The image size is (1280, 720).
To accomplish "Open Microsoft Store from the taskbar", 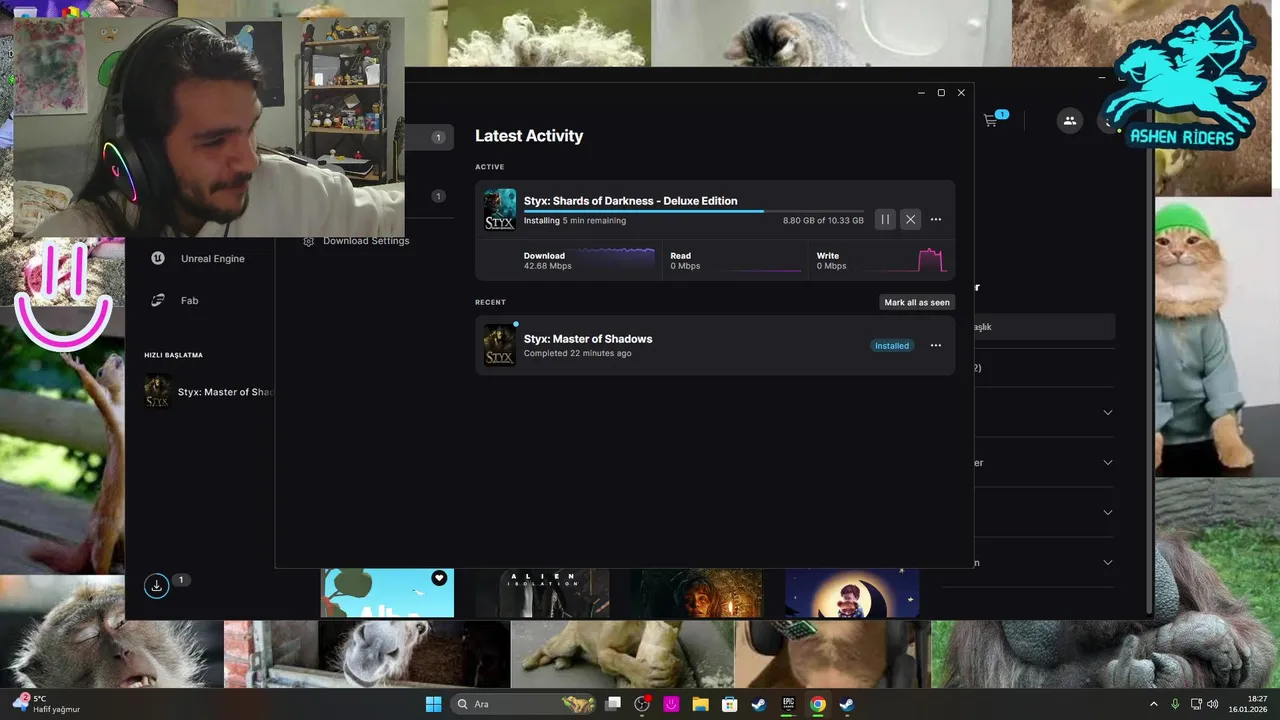I will pyautogui.click(x=730, y=704).
